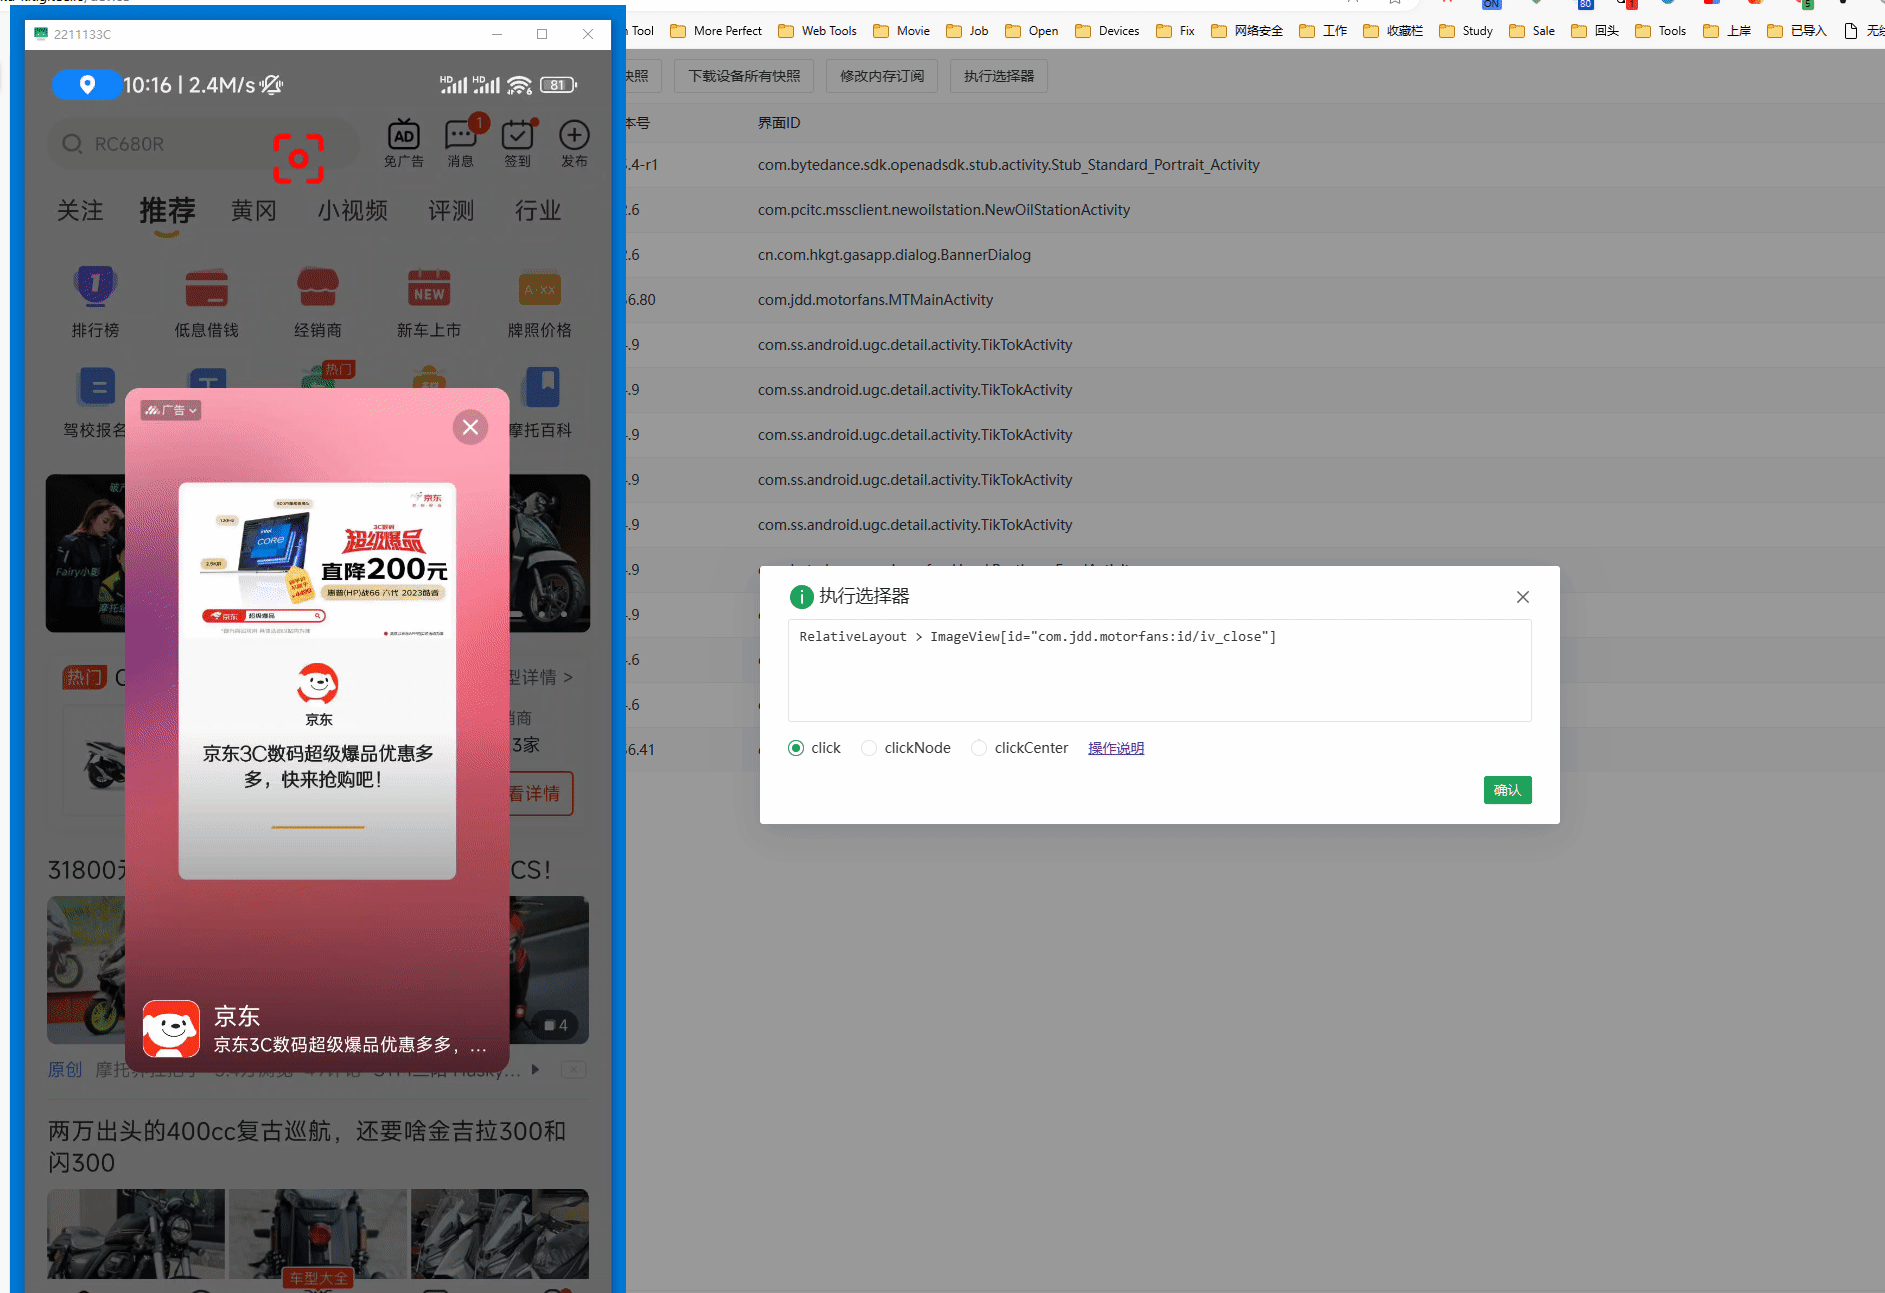The width and height of the screenshot is (1885, 1293).
Task: Open the 操作说明 link
Action: [1116, 748]
